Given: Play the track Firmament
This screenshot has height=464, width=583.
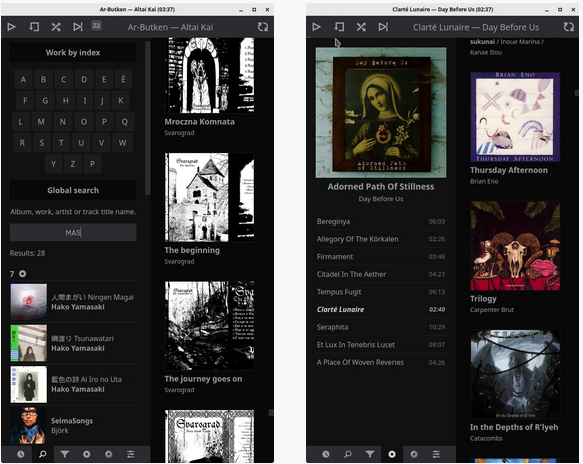Looking at the screenshot, I should 381,257.
